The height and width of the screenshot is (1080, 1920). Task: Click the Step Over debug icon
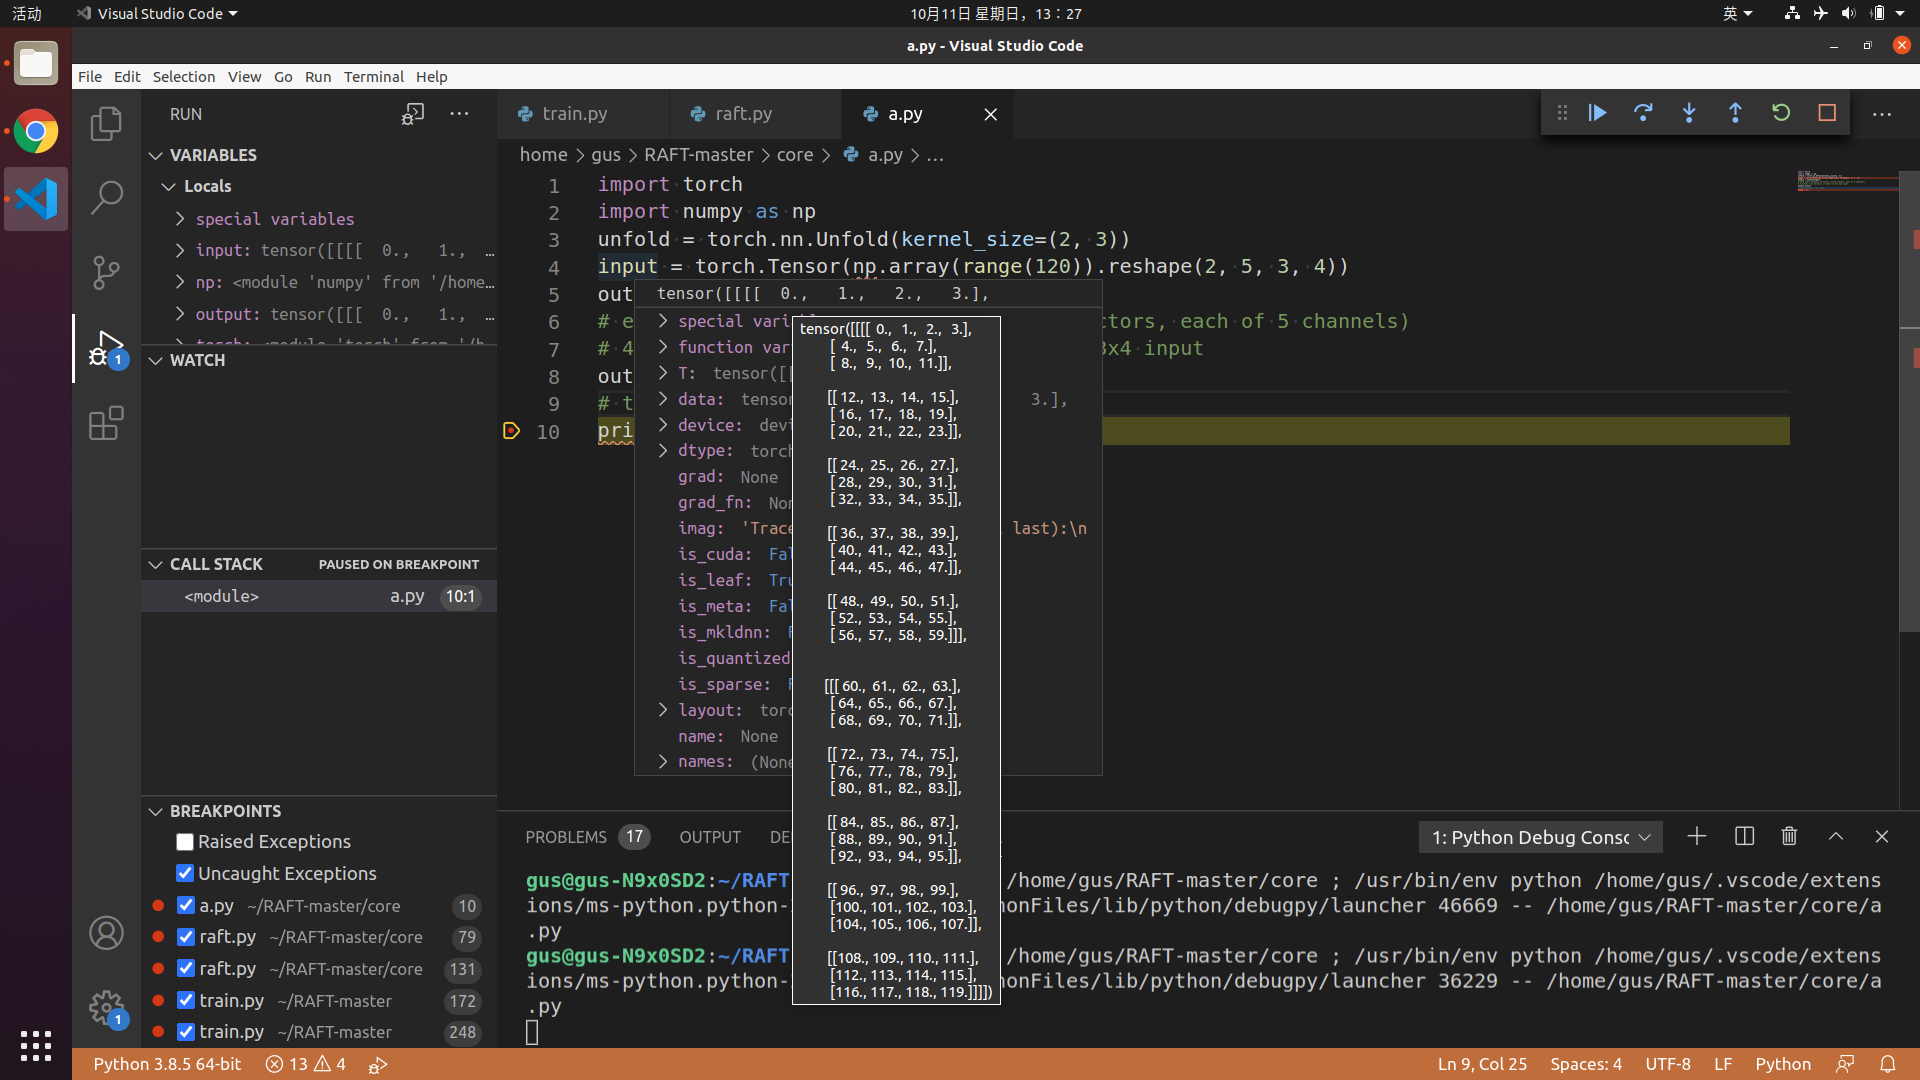point(1643,113)
